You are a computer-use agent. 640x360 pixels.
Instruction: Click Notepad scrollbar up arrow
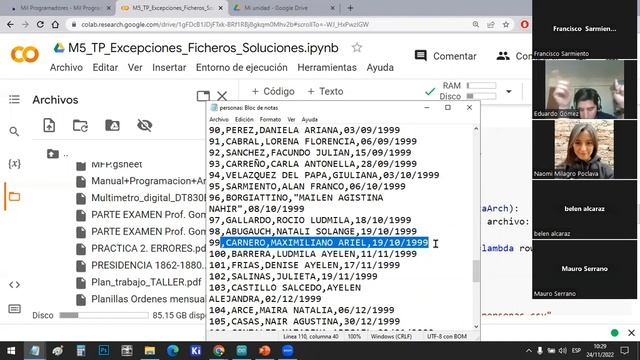coord(476,129)
